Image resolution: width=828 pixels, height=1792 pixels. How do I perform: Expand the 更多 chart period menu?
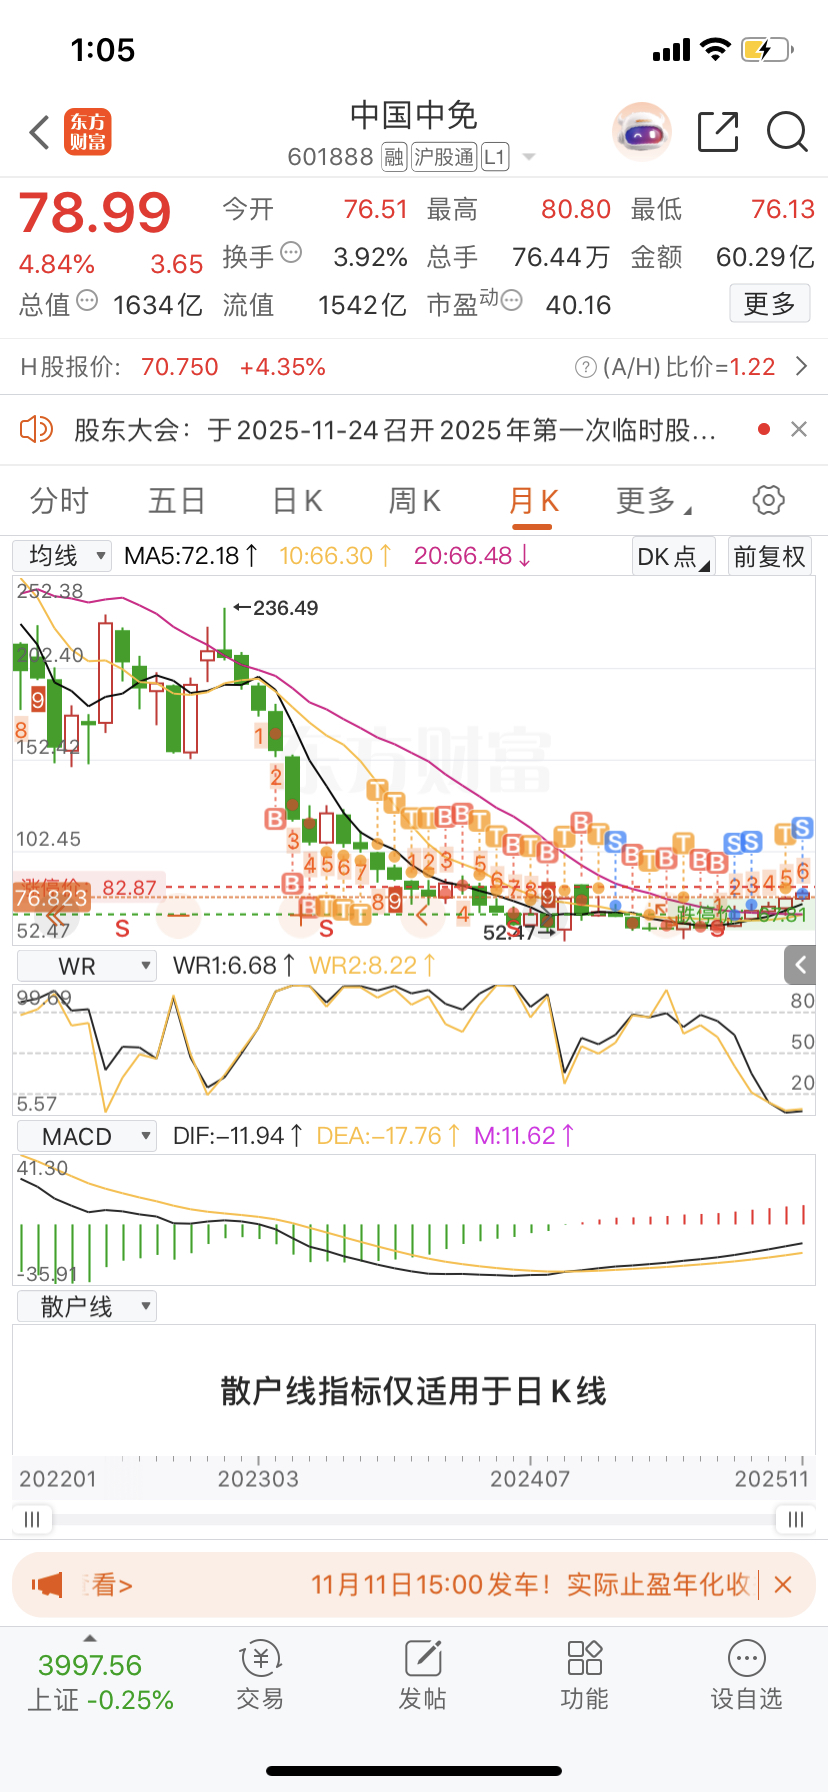pos(653,500)
